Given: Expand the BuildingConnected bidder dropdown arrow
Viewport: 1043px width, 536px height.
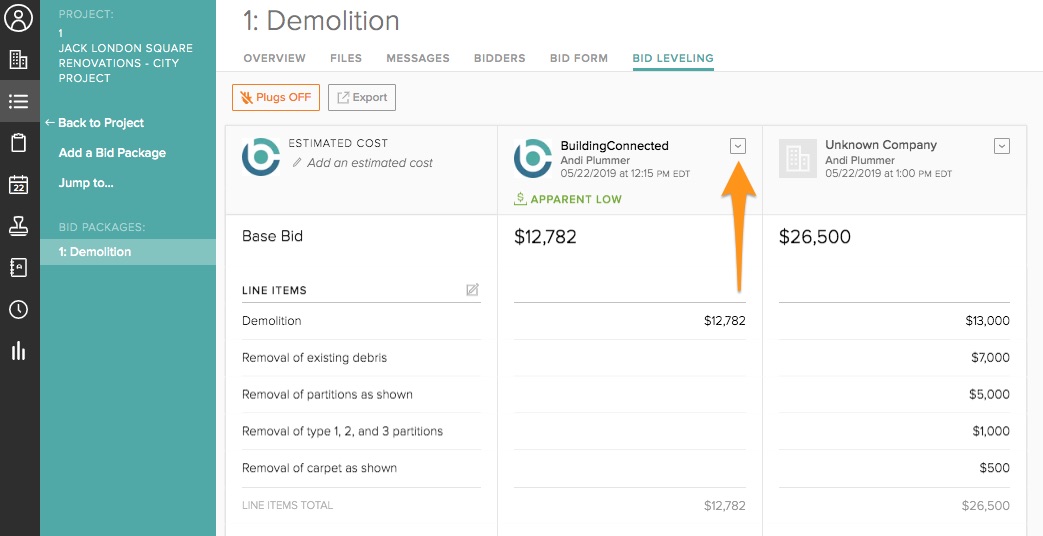Looking at the screenshot, I should [x=738, y=146].
